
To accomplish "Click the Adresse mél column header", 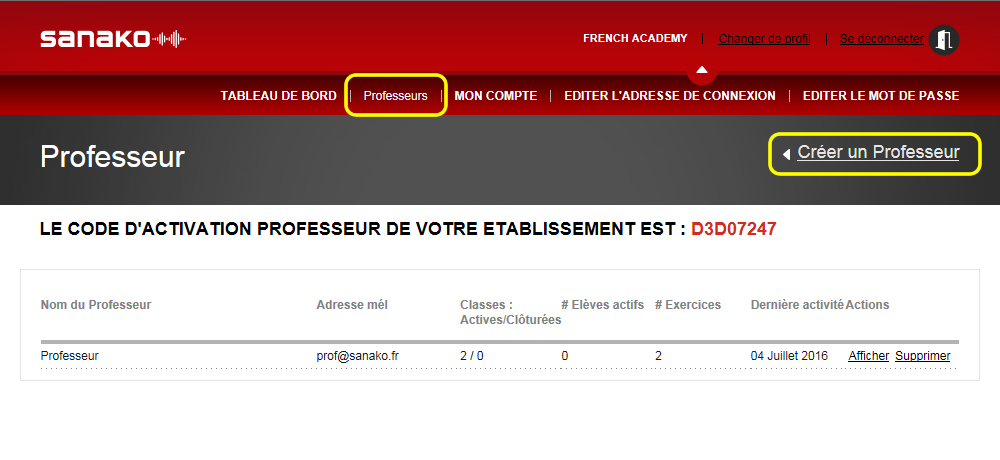I will [x=352, y=305].
